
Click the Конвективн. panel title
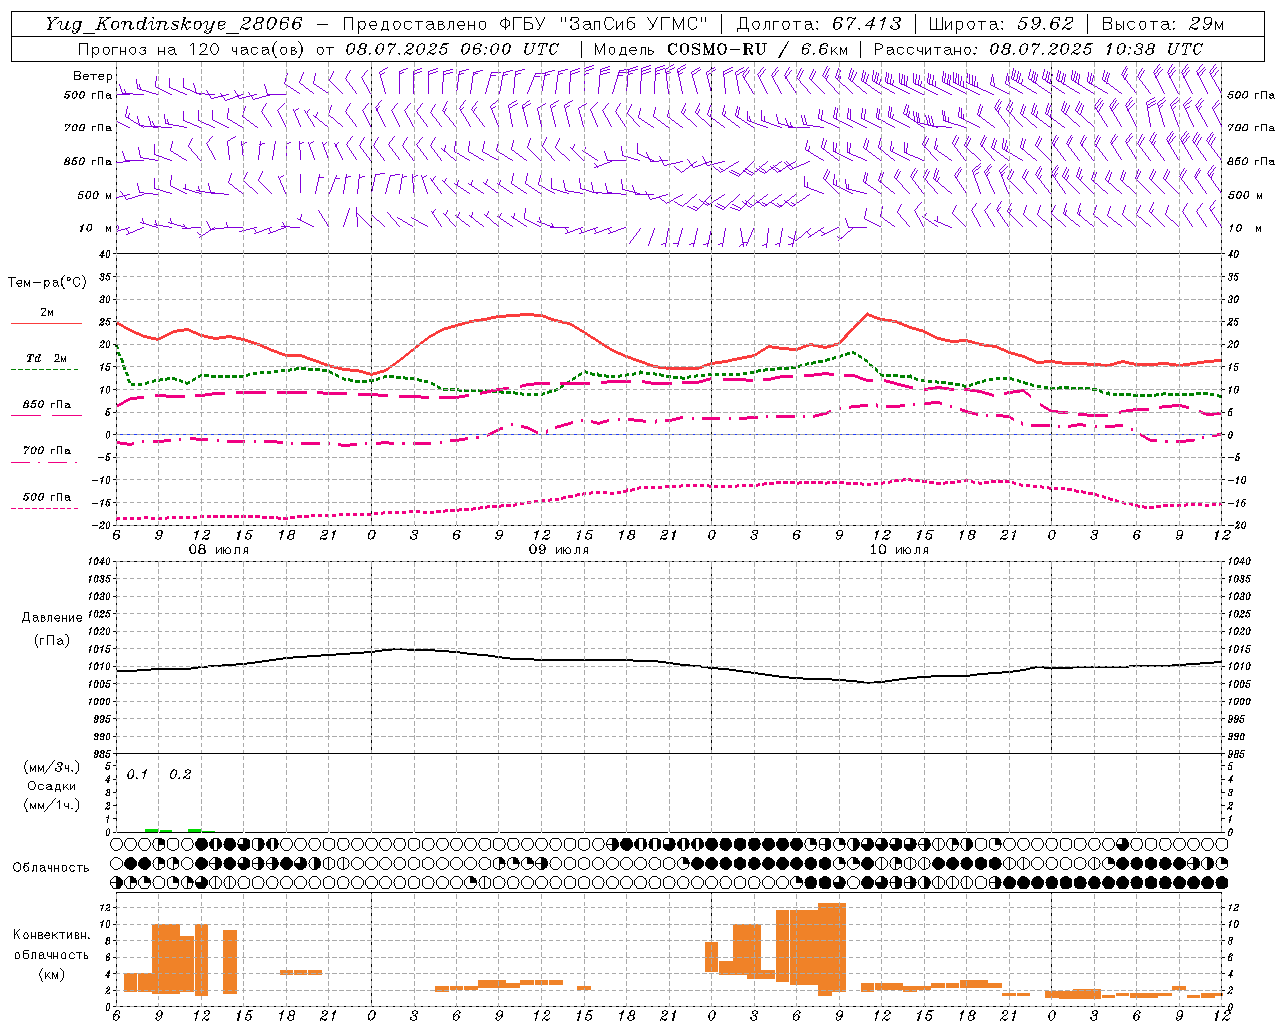point(51,935)
